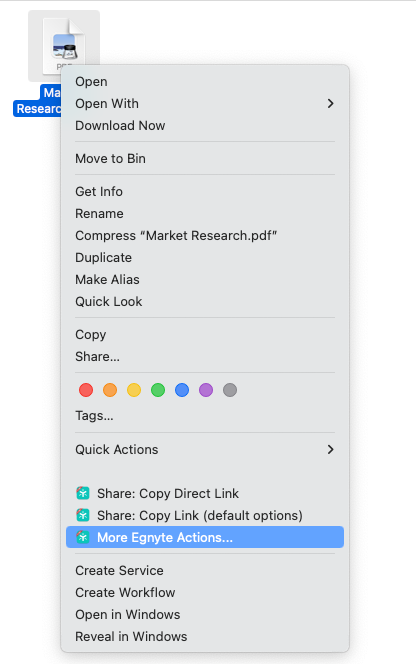This screenshot has height=664, width=416.
Task: Select Open With menu entry
Action: tap(205, 103)
